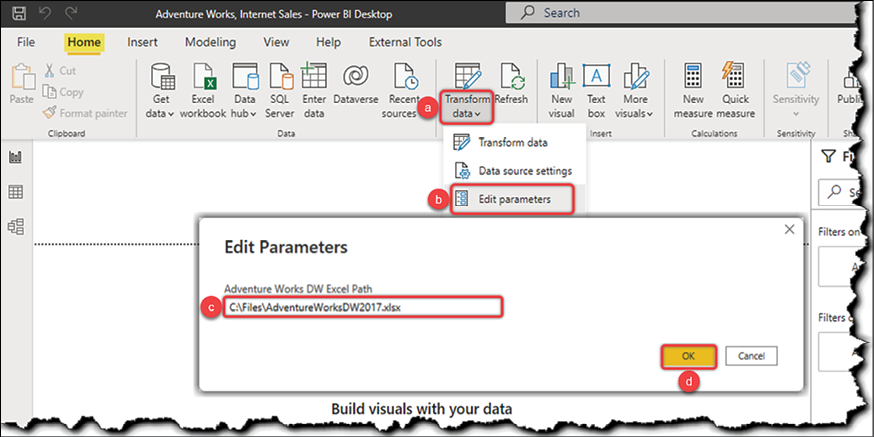
Task: Click the Save icon in title bar
Action: 19,13
